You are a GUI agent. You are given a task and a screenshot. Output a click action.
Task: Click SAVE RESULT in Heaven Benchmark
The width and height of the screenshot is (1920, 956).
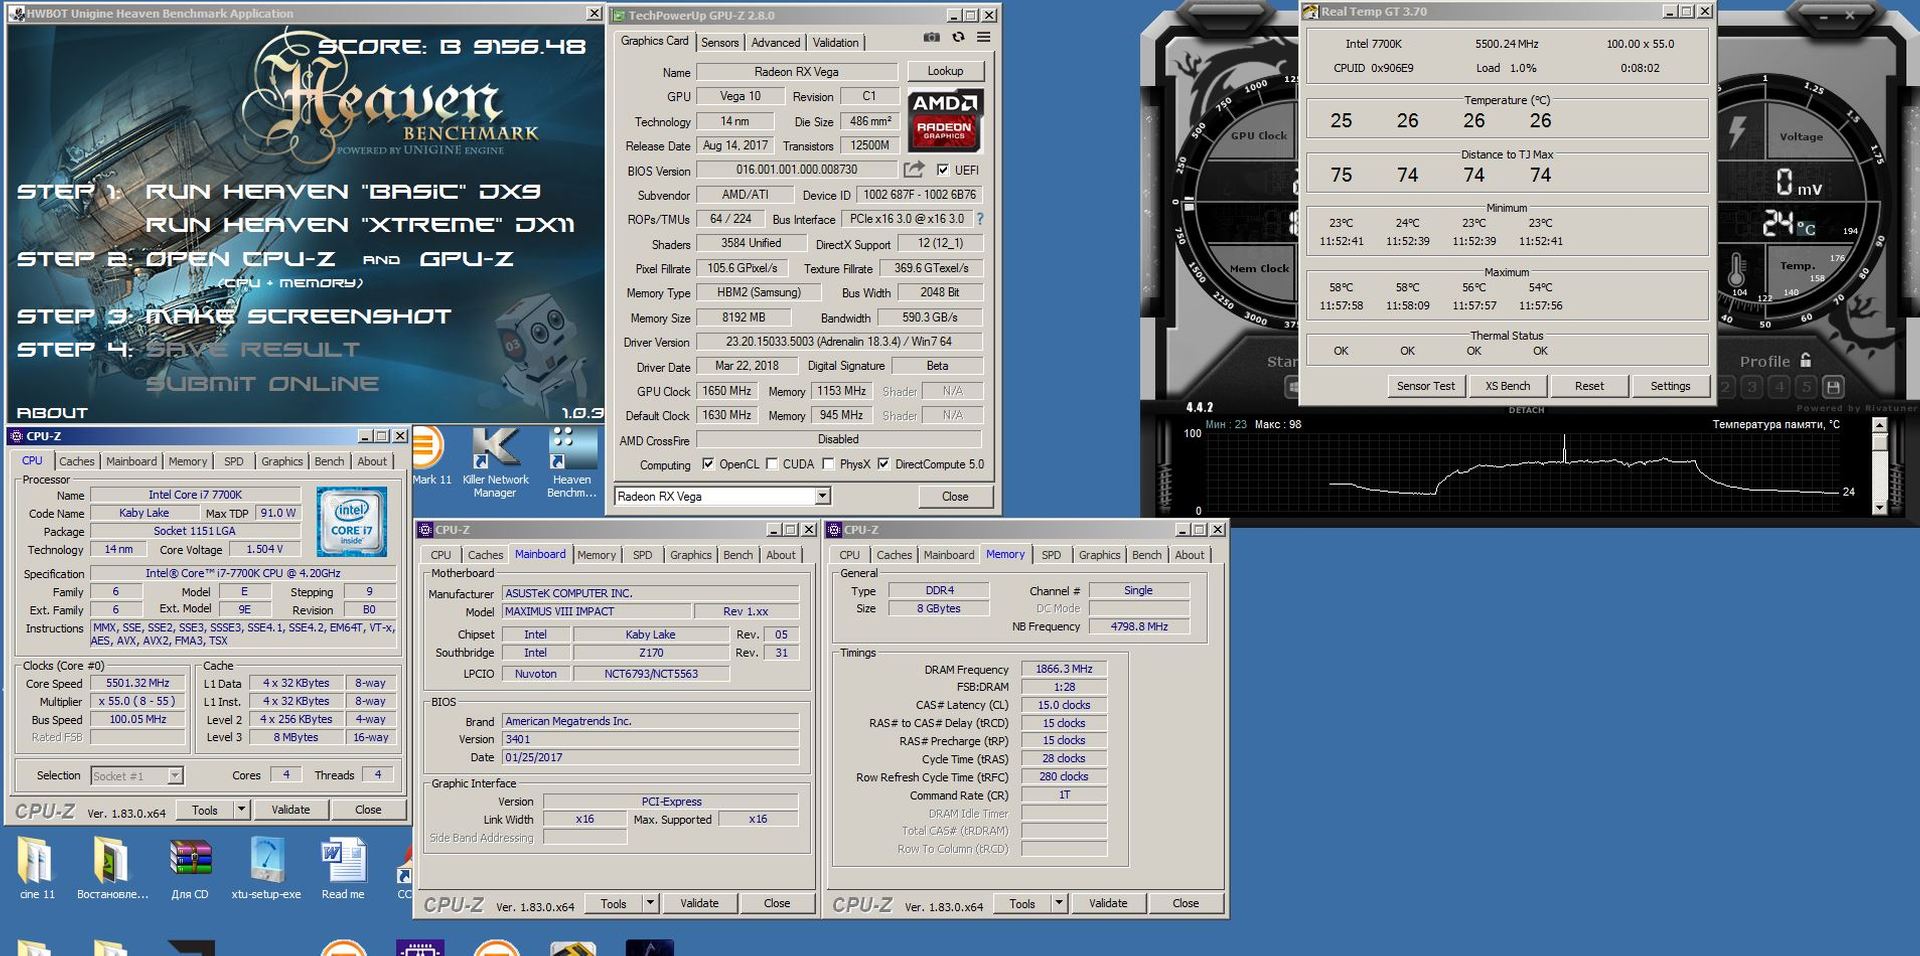point(253,349)
